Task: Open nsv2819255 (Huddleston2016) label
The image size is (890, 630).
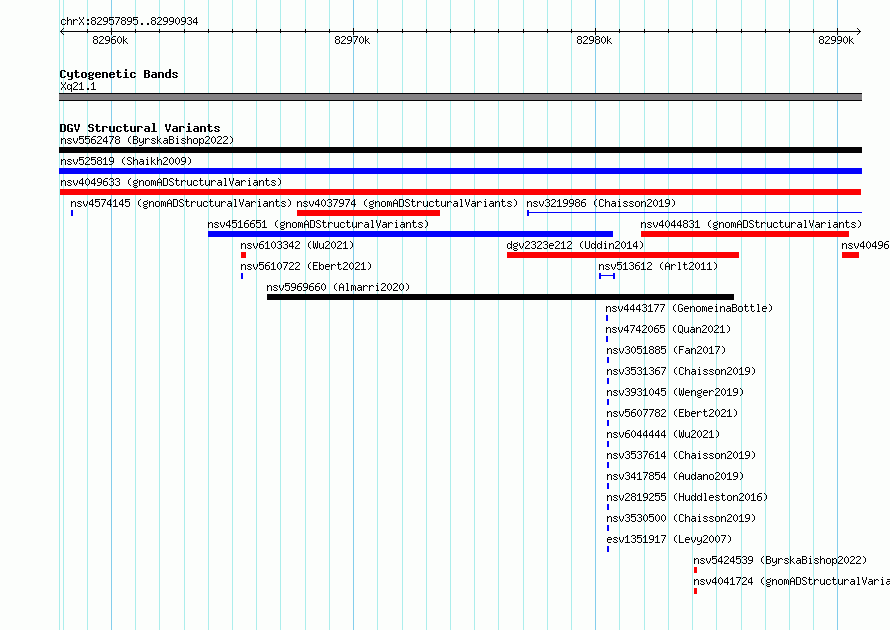Action: click(687, 497)
